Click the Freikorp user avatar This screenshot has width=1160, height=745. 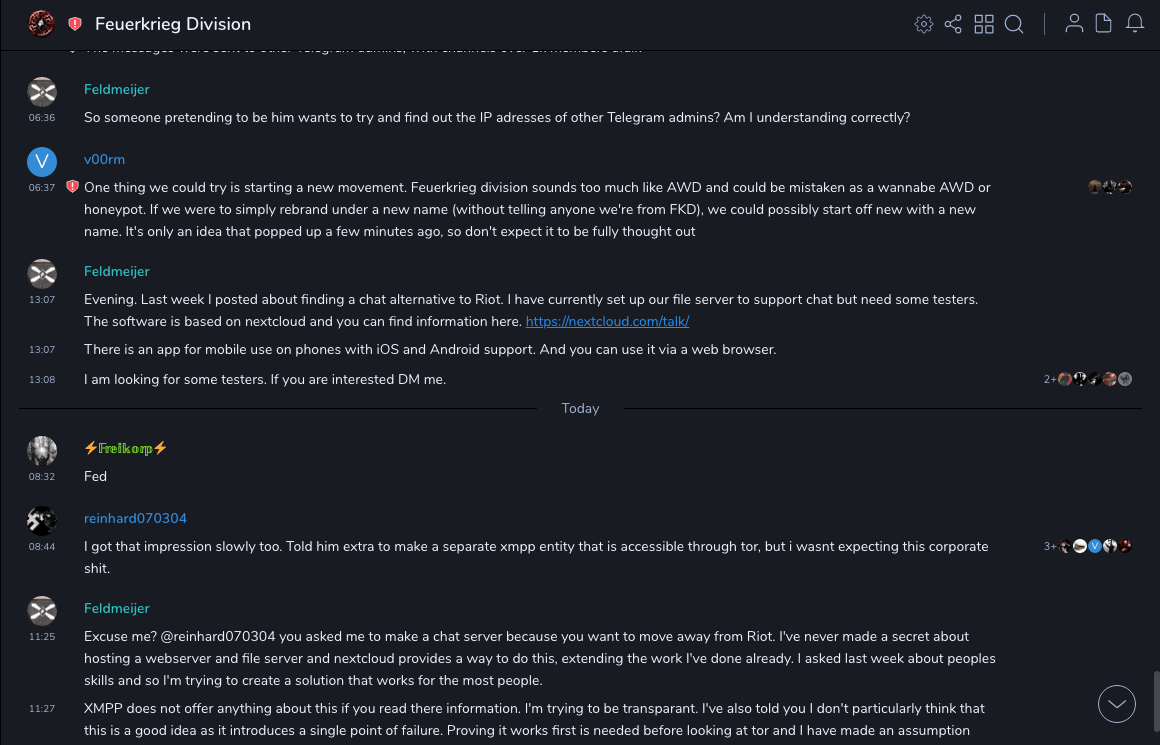tap(42, 450)
